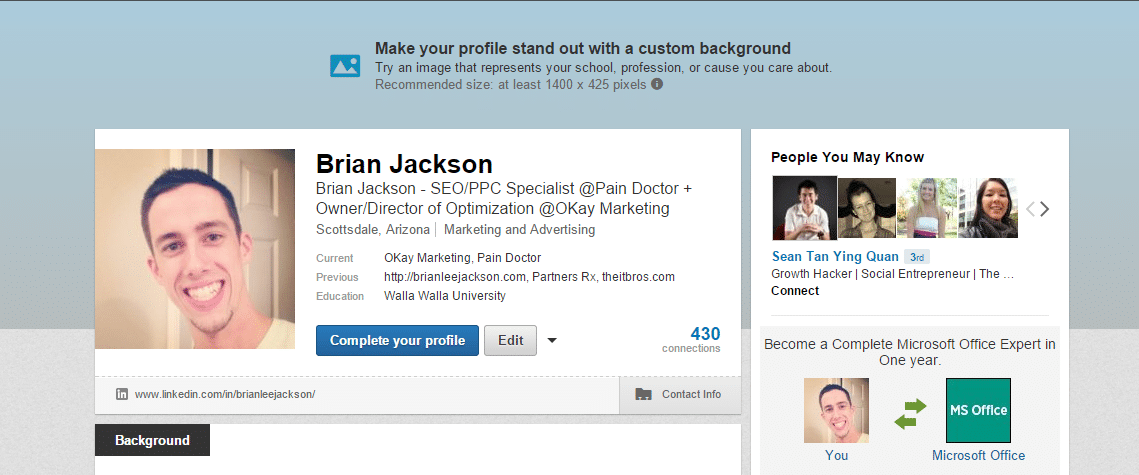Open Contact Info section

point(679,394)
